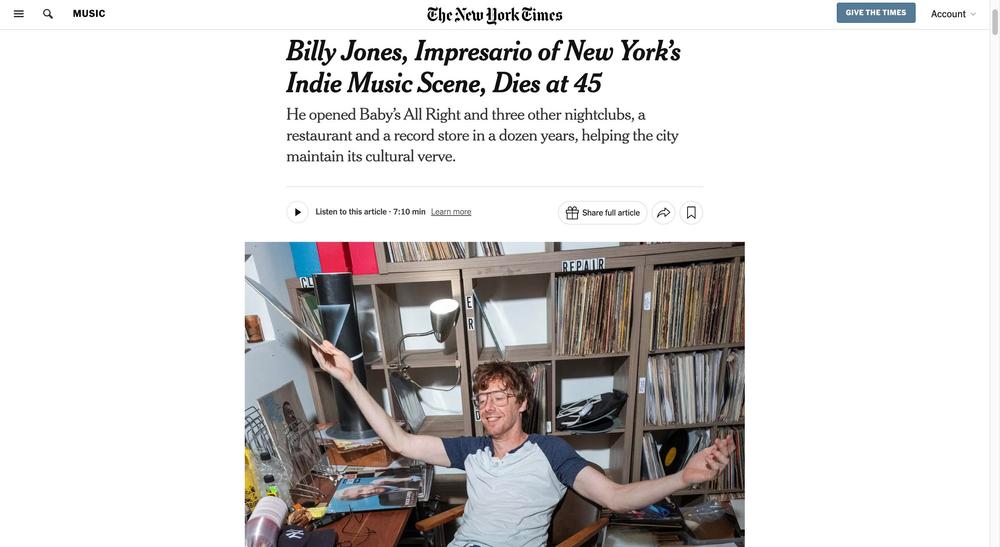
Task: Click the Billy Jones article headline
Action: [x=483, y=67]
